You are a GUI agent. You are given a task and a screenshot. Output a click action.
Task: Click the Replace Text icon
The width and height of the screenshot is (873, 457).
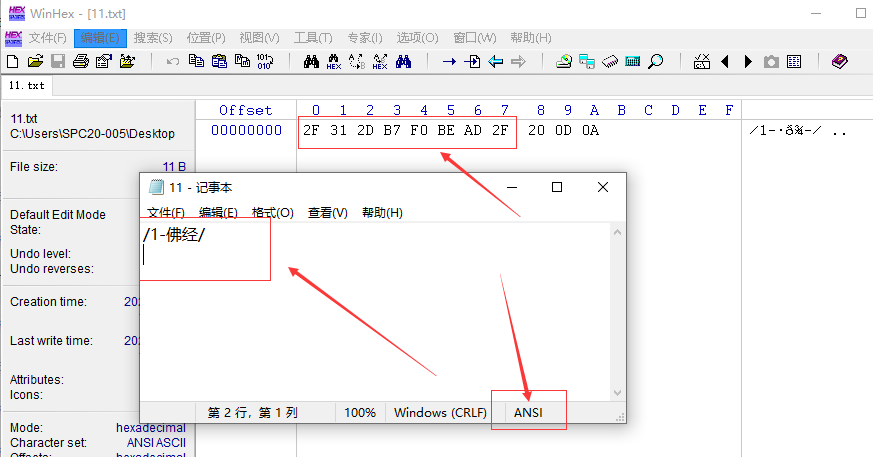(357, 61)
